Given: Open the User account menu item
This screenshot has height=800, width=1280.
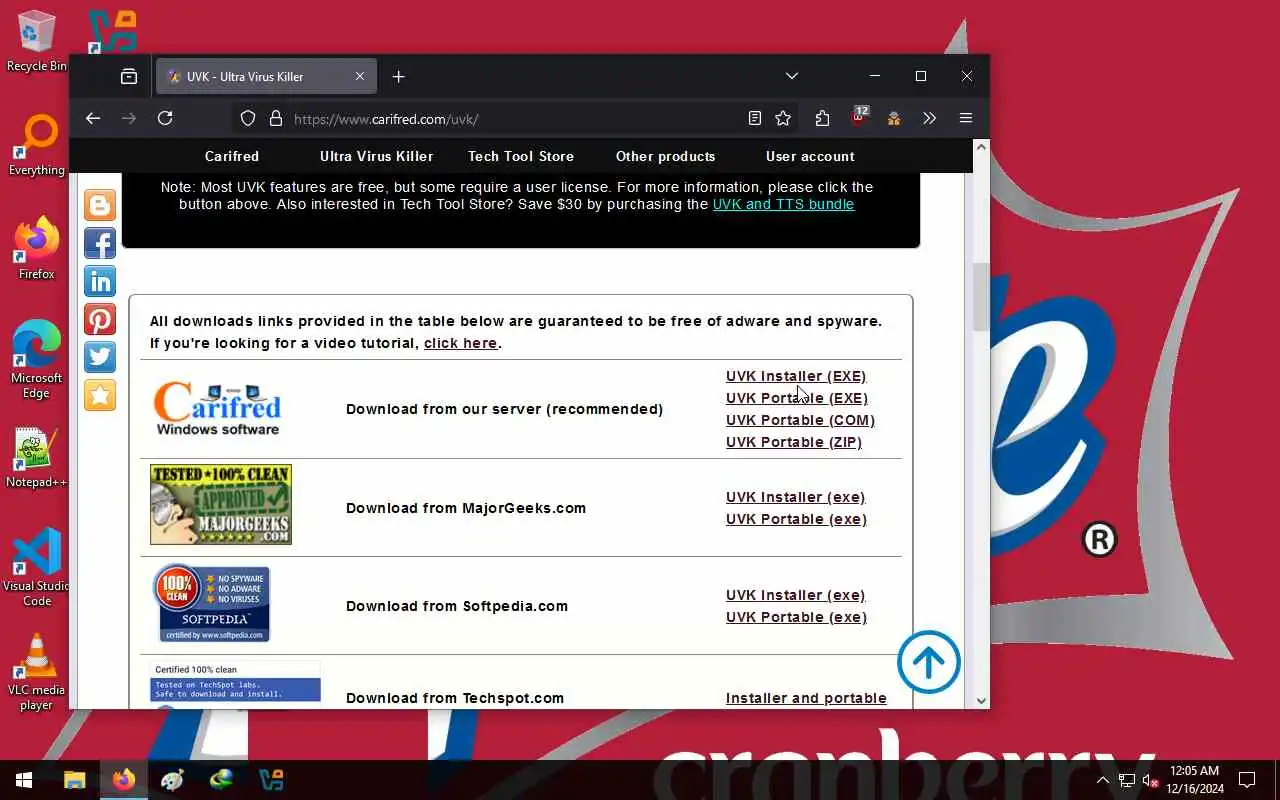Looking at the screenshot, I should click(x=810, y=156).
